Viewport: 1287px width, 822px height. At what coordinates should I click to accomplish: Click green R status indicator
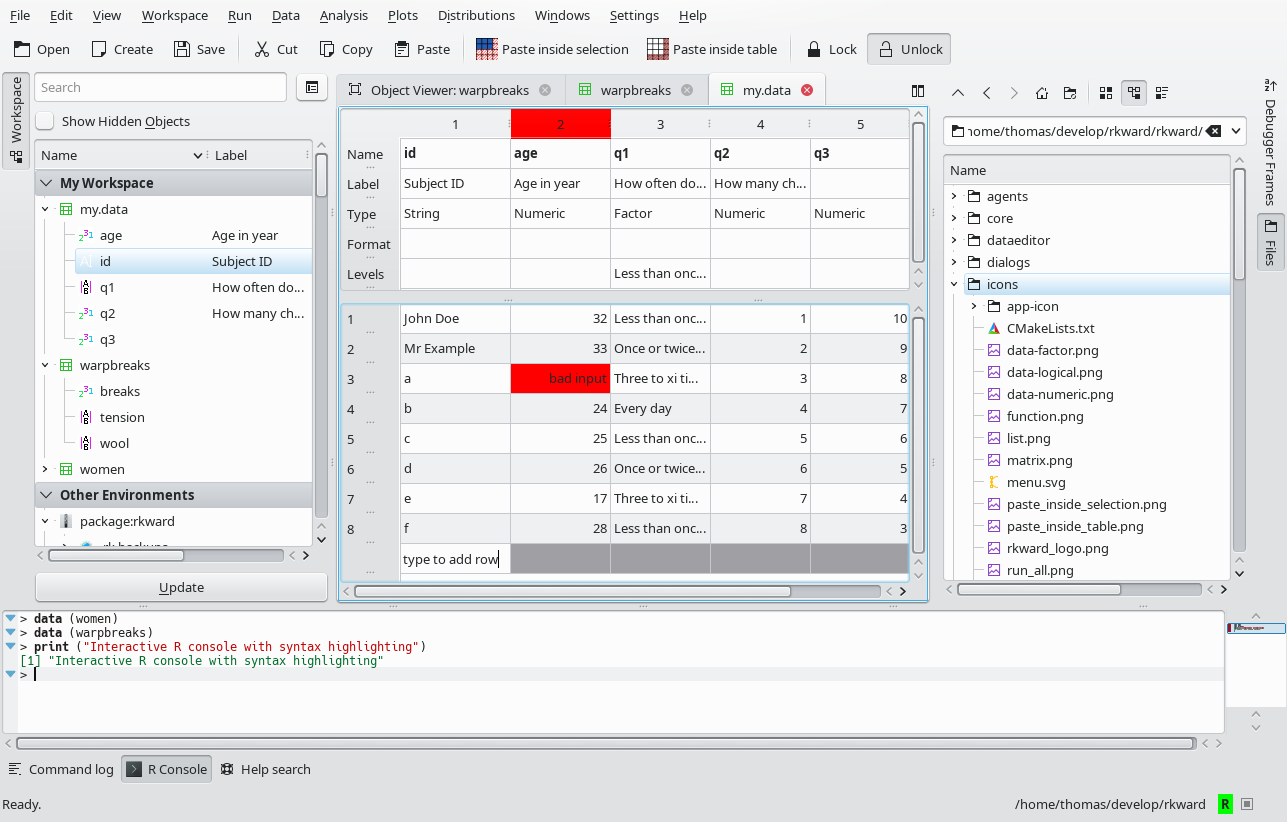pyautogui.click(x=1225, y=804)
